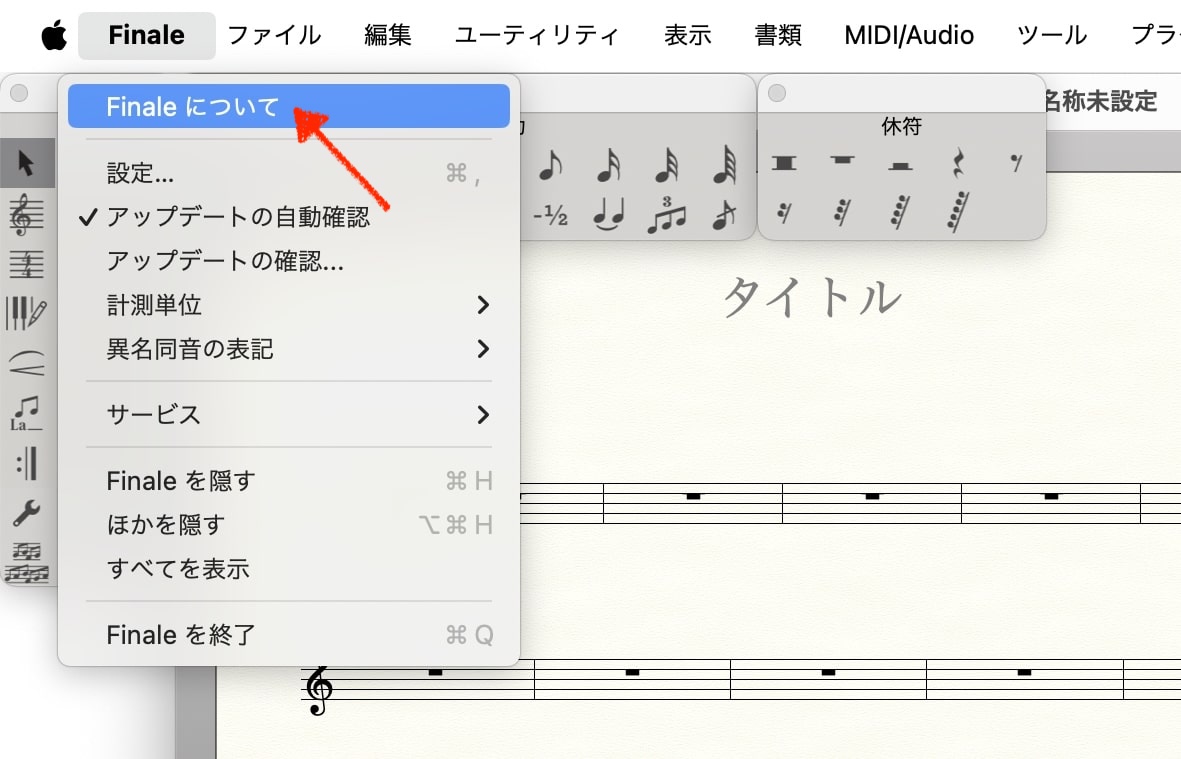Choose the double whole rest
The height and width of the screenshot is (759, 1181).
tap(784, 163)
